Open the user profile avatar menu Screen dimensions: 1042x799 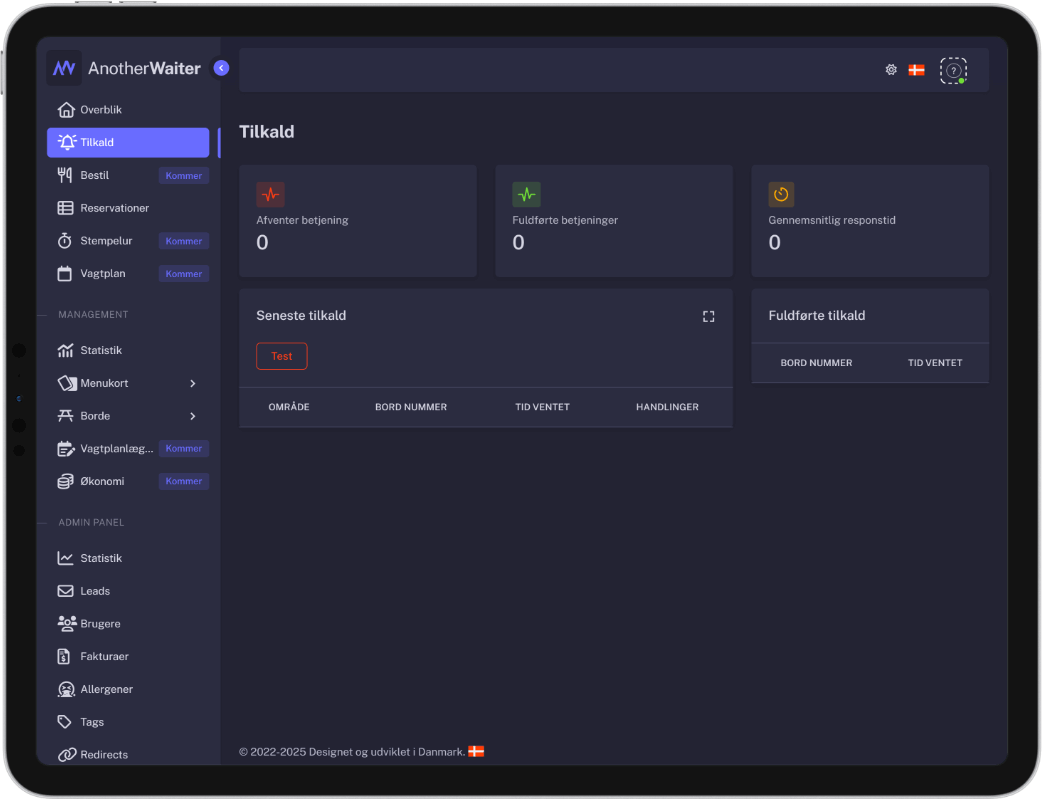click(x=953, y=70)
